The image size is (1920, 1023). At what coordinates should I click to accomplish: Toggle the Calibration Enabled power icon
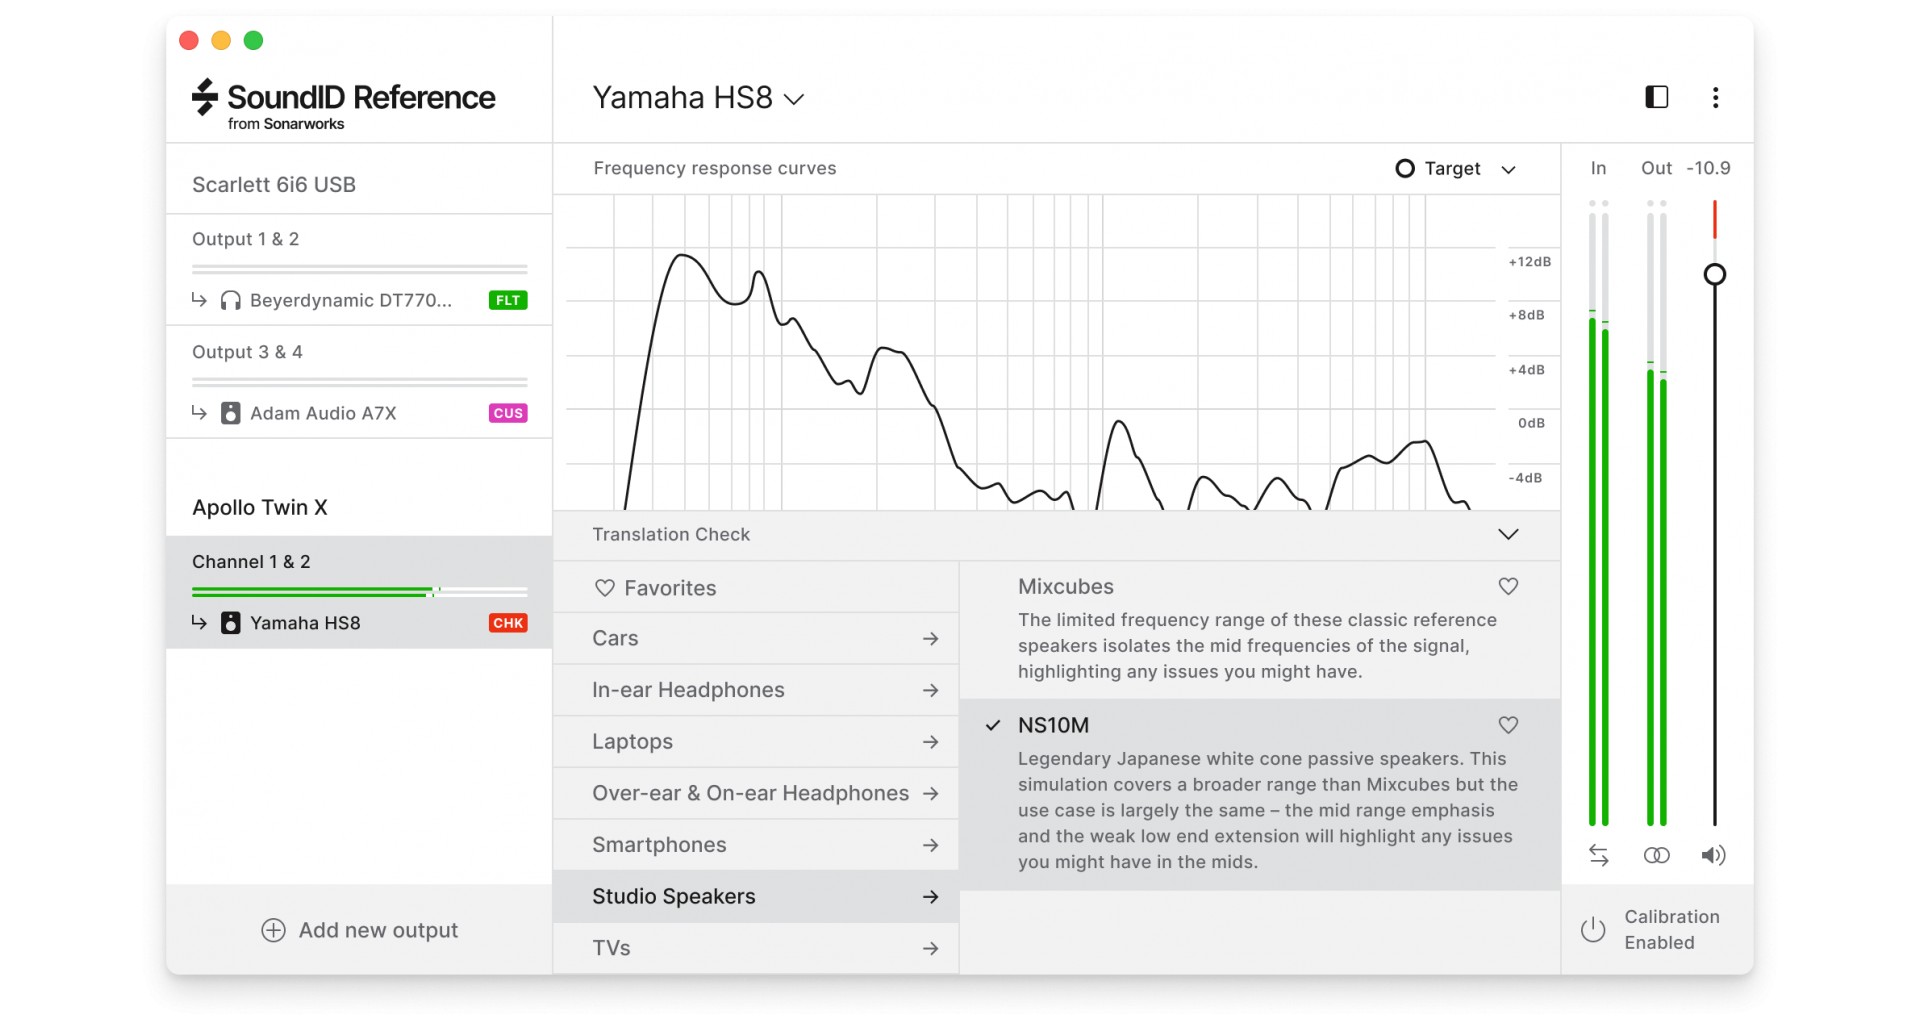1593,930
